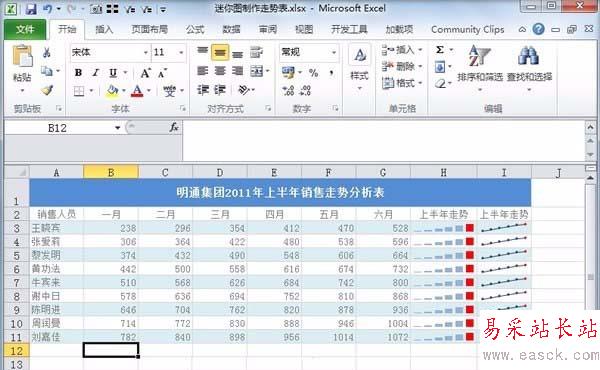The image size is (600, 370).
Task: Click the vertical scrollbar thumb
Action: (590, 277)
